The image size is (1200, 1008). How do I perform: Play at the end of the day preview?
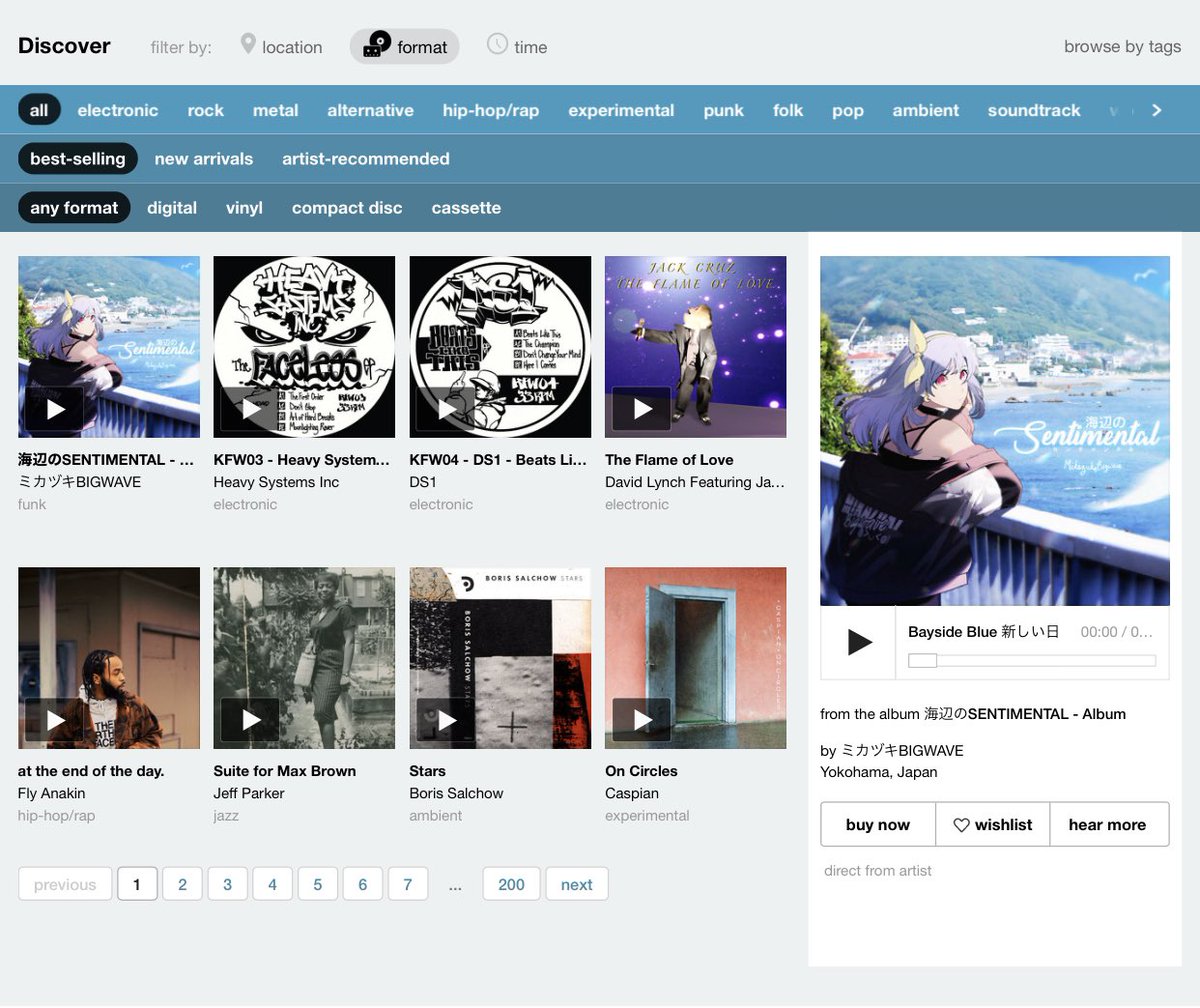tap(54, 720)
